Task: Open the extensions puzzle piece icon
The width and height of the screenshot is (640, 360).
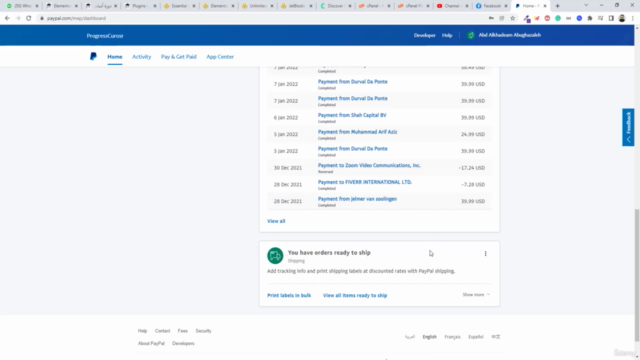Action: click(590, 18)
